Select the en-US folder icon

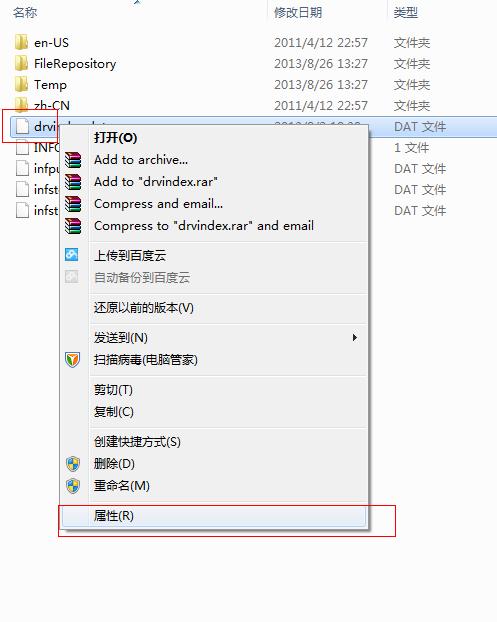pos(21,42)
